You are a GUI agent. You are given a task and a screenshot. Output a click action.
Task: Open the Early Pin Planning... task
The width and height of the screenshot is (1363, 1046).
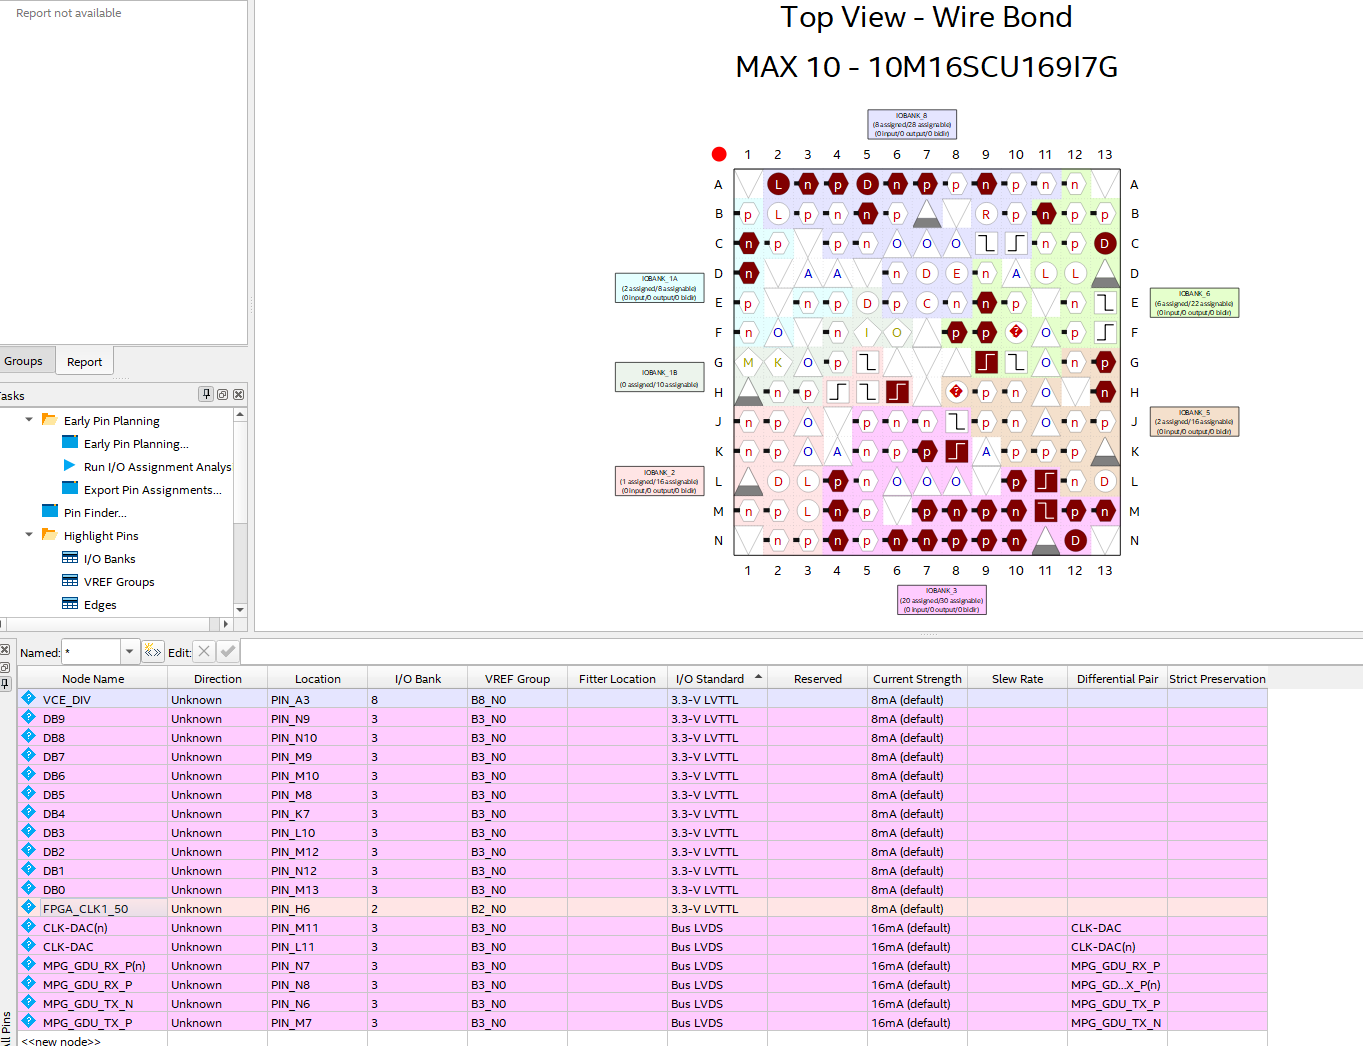coord(136,443)
